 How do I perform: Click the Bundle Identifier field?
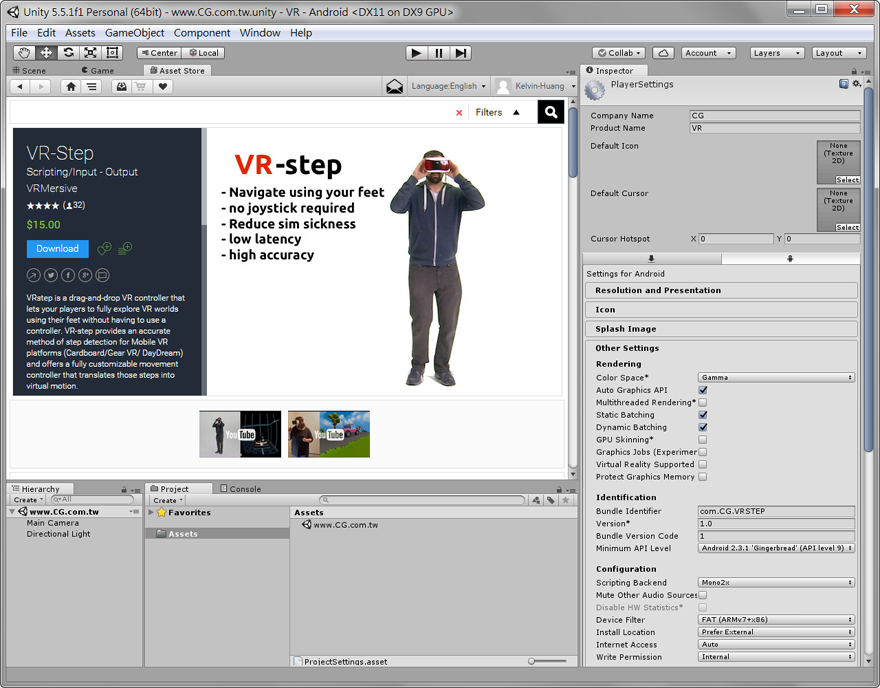tap(776, 511)
